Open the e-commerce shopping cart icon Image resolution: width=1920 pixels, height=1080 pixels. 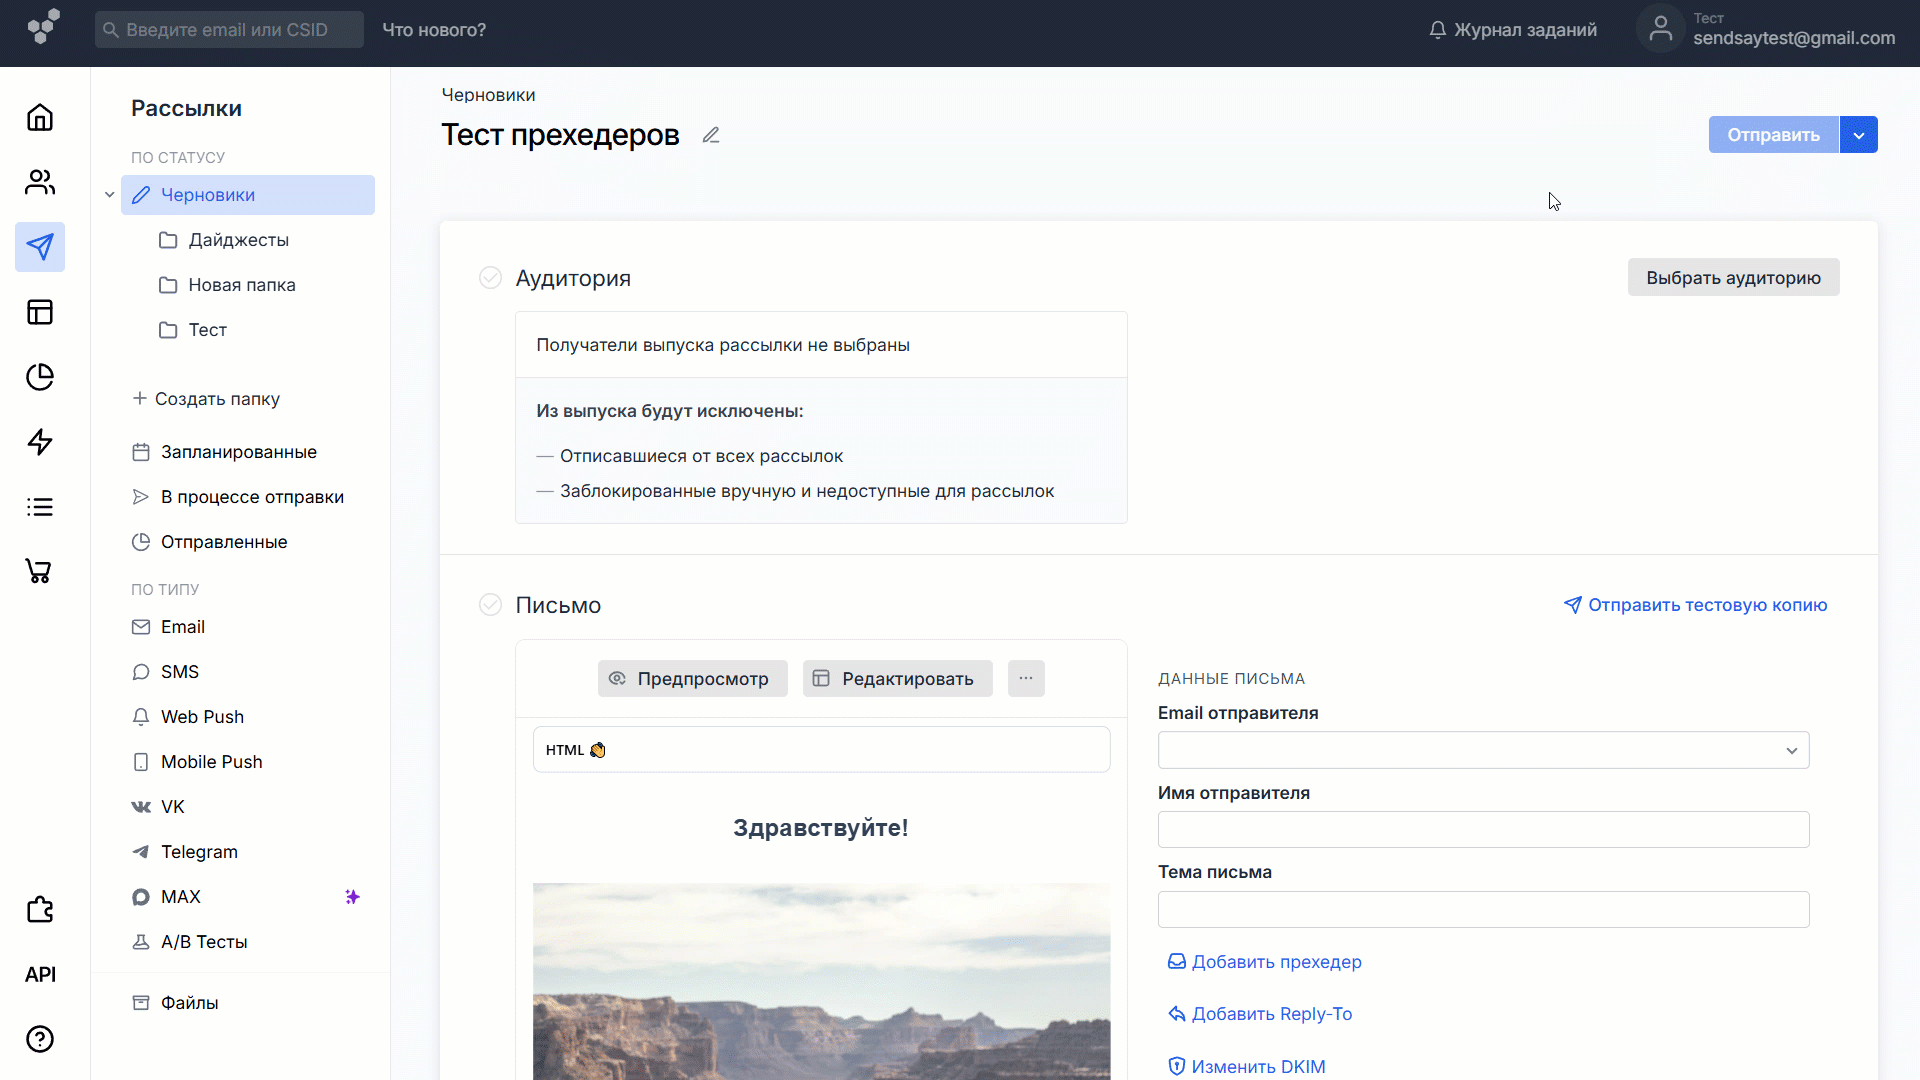[x=40, y=571]
